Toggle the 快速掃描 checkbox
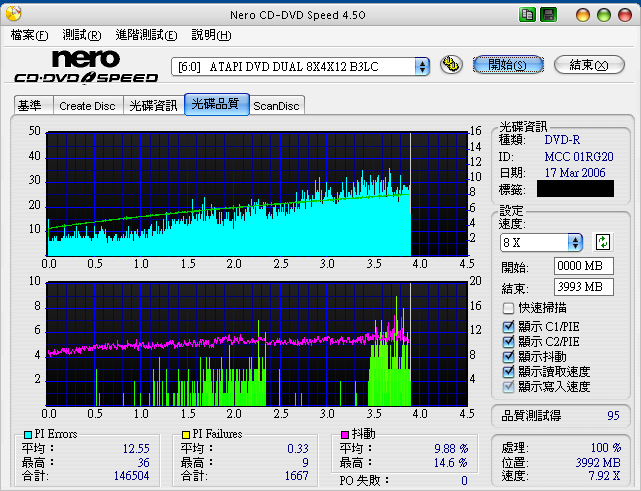 pyautogui.click(x=508, y=308)
